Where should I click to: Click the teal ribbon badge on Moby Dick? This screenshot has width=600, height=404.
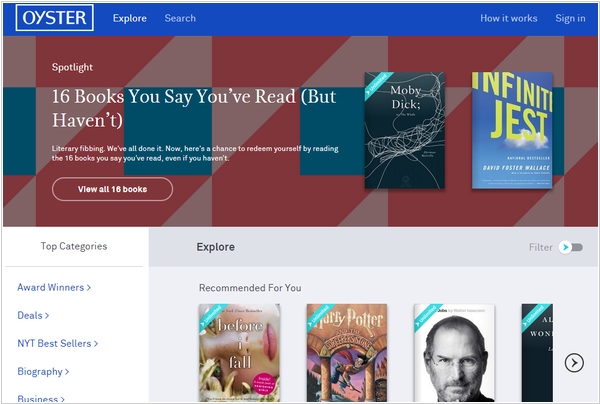tap(377, 83)
